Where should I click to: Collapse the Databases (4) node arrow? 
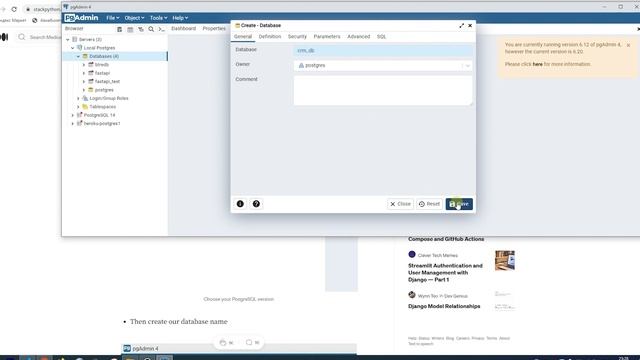[78, 56]
